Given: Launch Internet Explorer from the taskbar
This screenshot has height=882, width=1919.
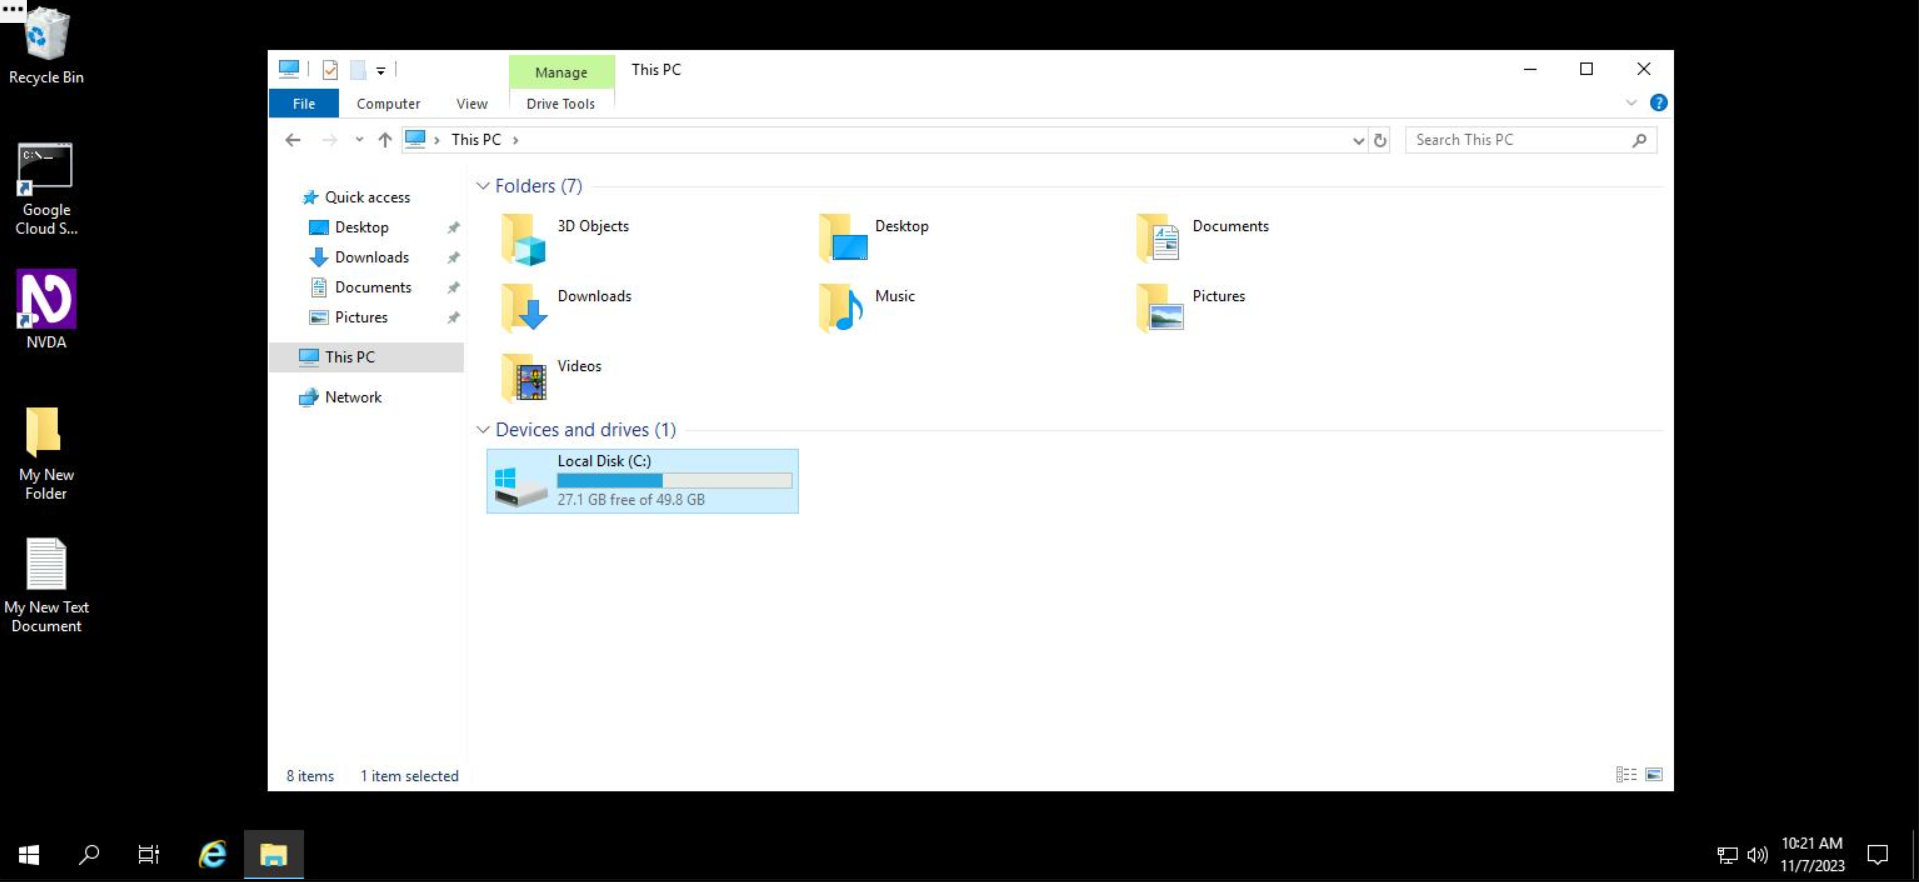Looking at the screenshot, I should [212, 855].
